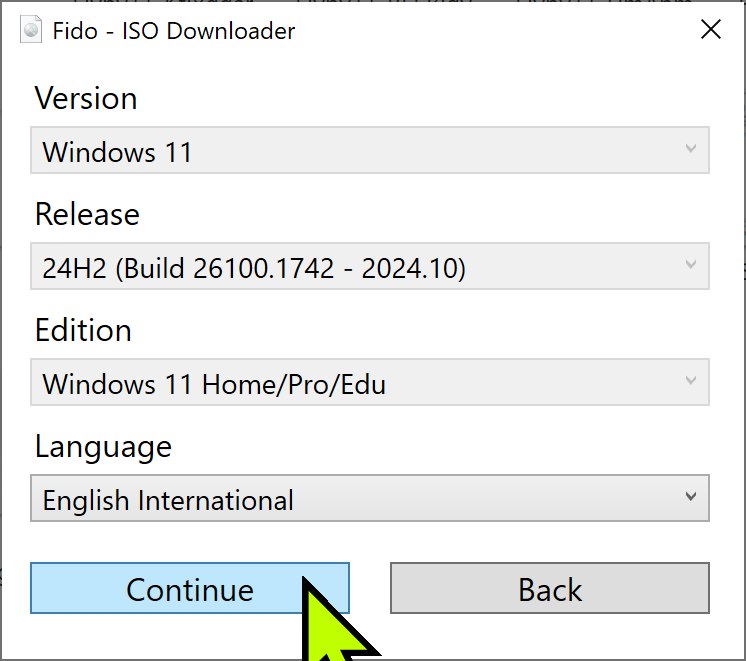Click the Edition dropdown chevron arrow
The height and width of the screenshot is (661, 746).
click(690, 382)
